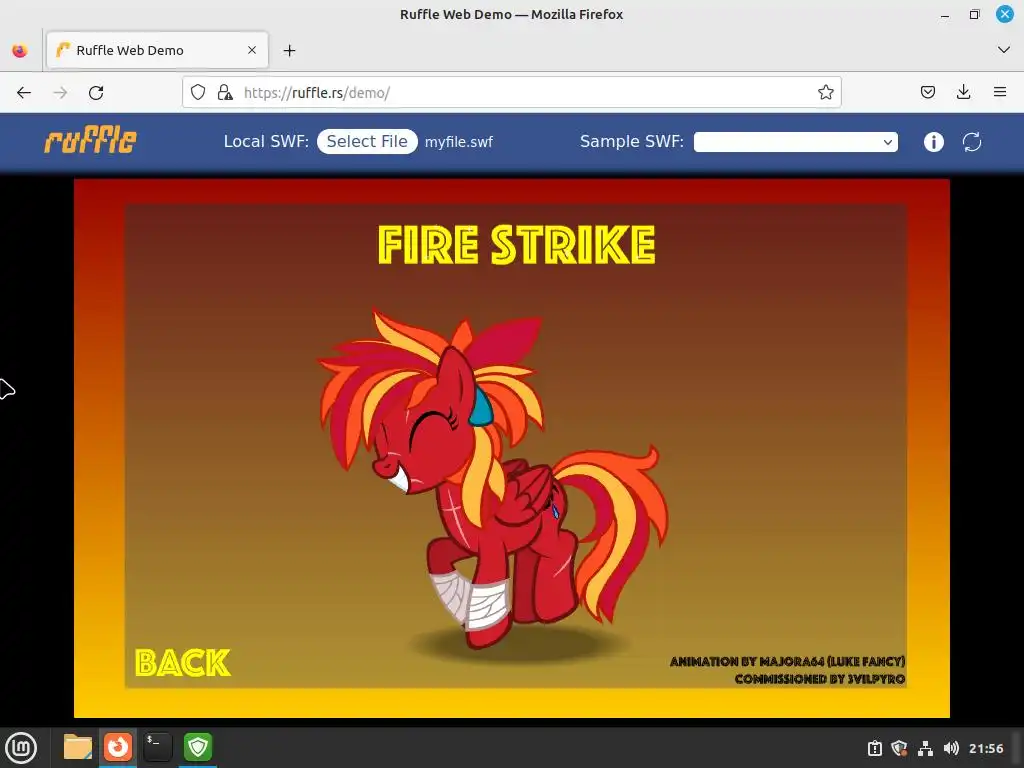Screen dimensions: 1024x768
Task: Click the Select File button
Action: pos(367,142)
